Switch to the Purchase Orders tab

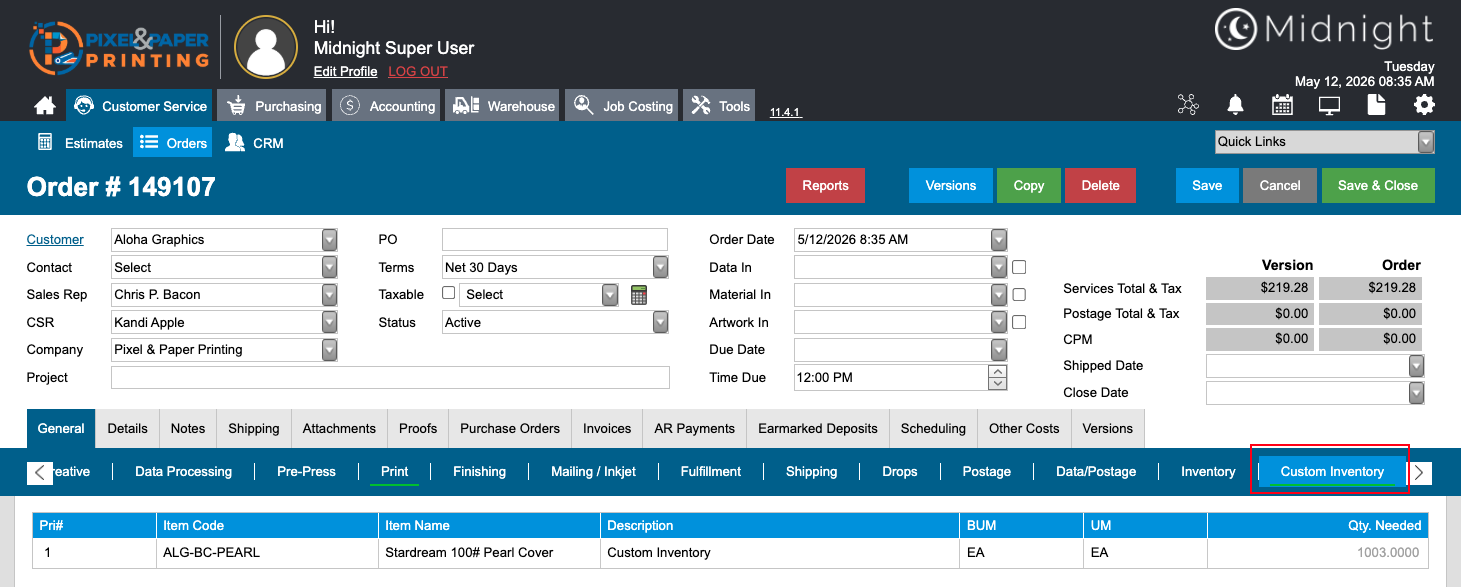pos(510,428)
